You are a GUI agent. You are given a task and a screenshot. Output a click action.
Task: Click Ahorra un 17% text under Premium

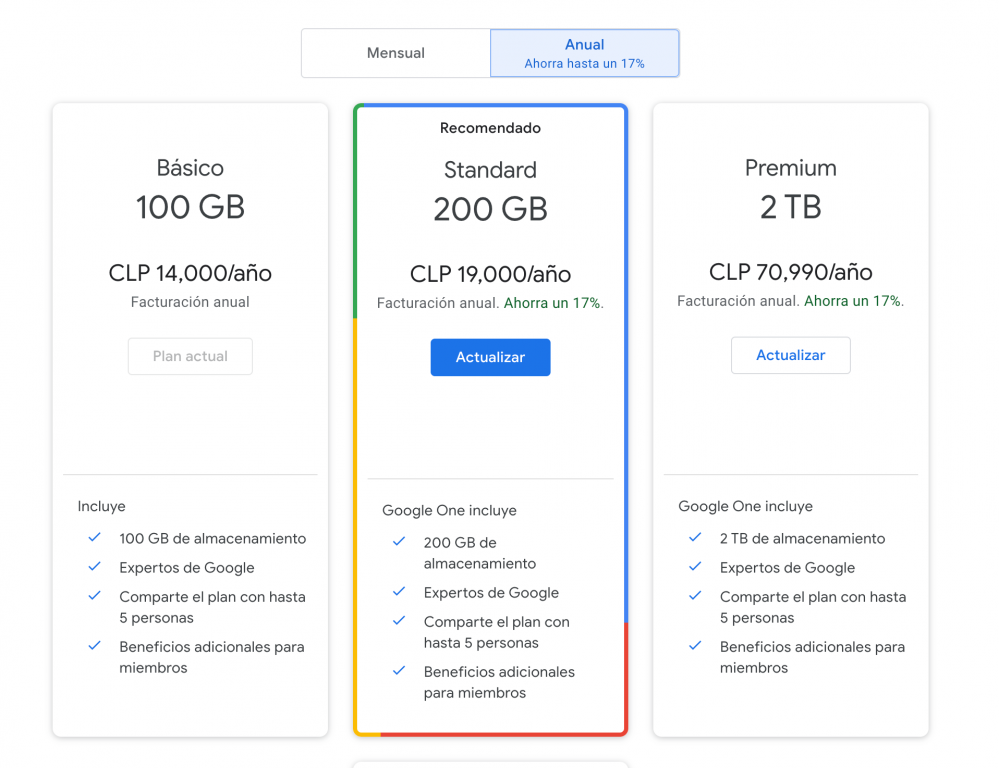pos(853,301)
